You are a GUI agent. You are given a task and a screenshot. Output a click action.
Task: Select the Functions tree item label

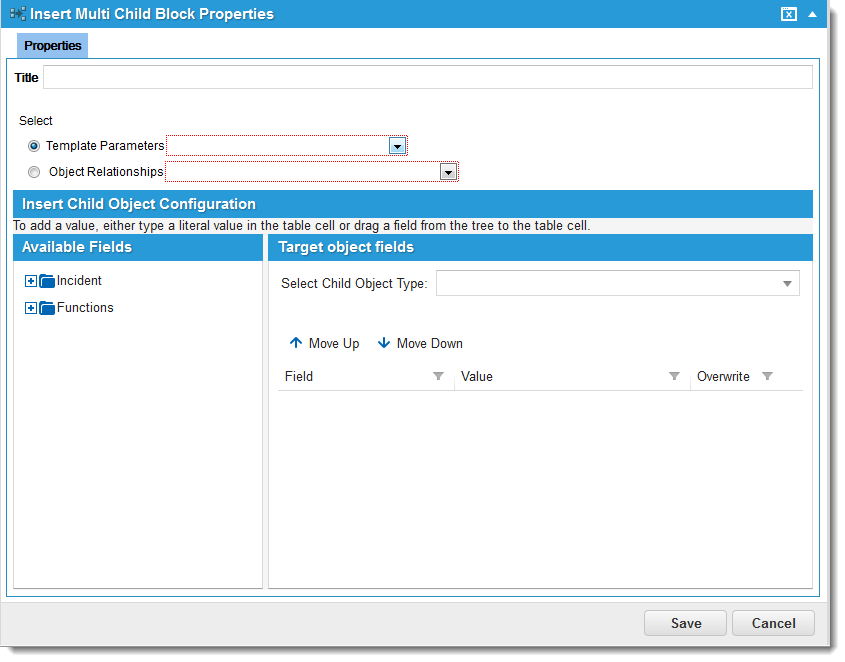[85, 308]
